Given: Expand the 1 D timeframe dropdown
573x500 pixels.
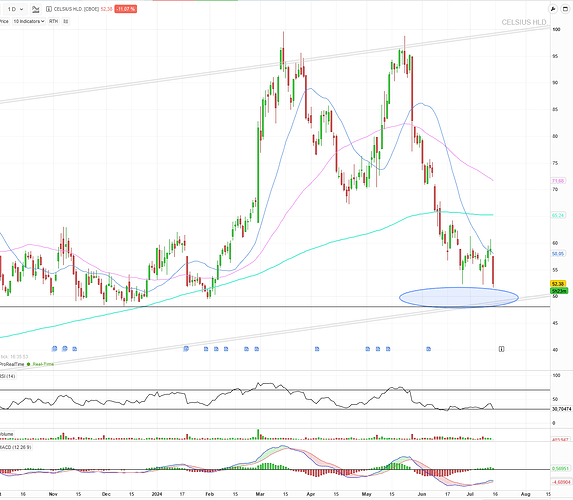Looking at the screenshot, I should pyautogui.click(x=15, y=9).
